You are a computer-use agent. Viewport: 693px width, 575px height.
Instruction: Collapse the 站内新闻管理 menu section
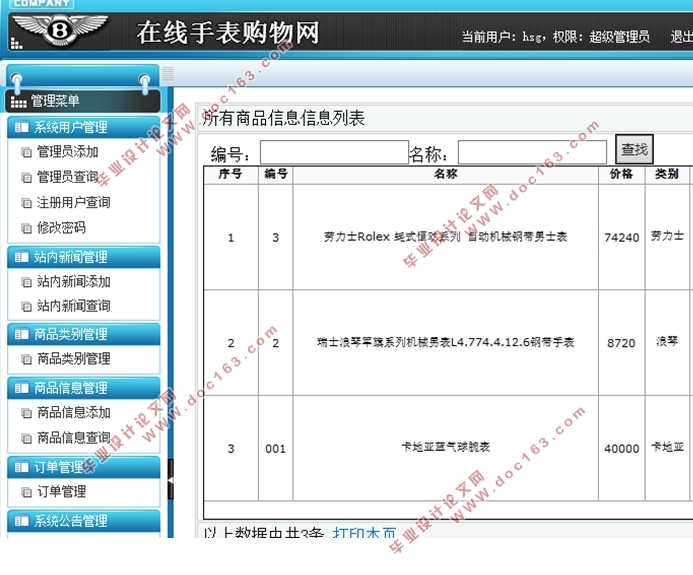click(84, 257)
